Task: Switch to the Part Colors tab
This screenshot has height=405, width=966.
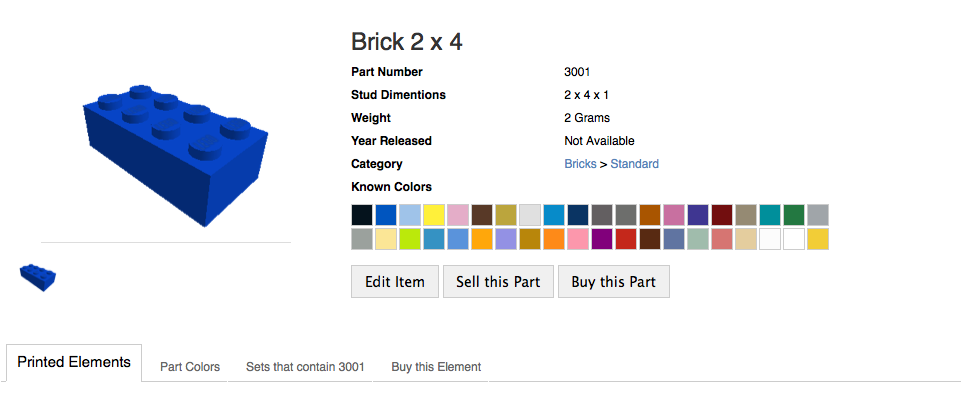Action: click(190, 367)
